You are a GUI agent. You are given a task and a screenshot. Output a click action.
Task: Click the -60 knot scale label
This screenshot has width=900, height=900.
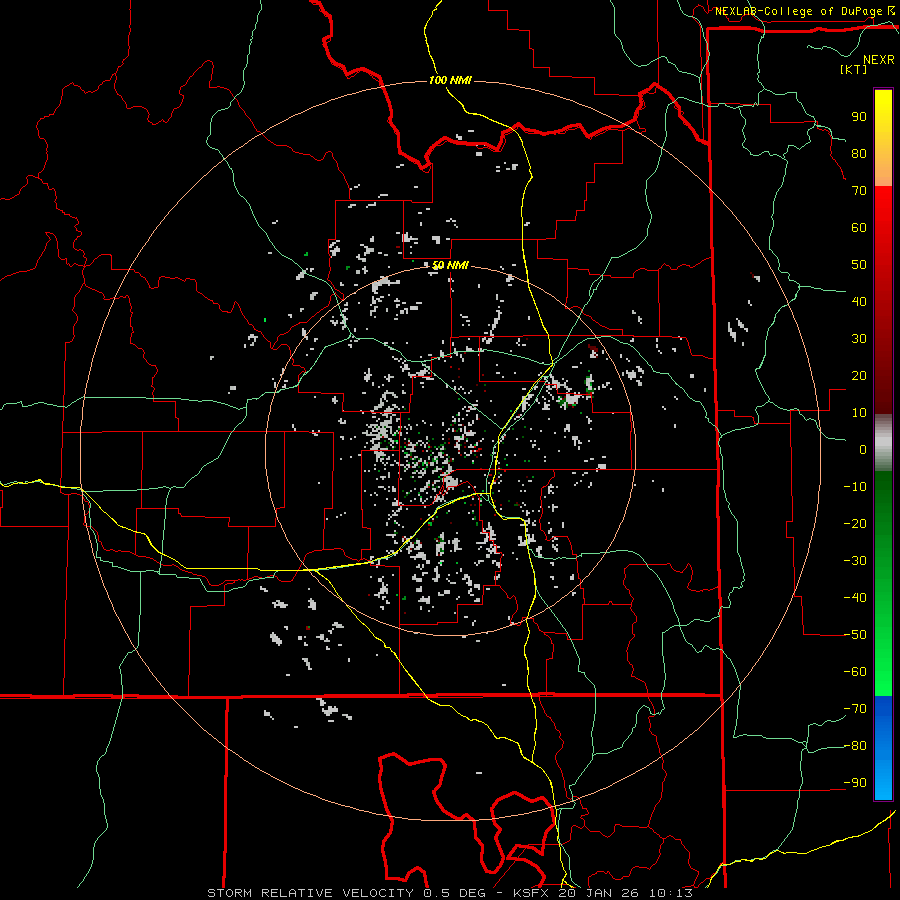(855, 672)
